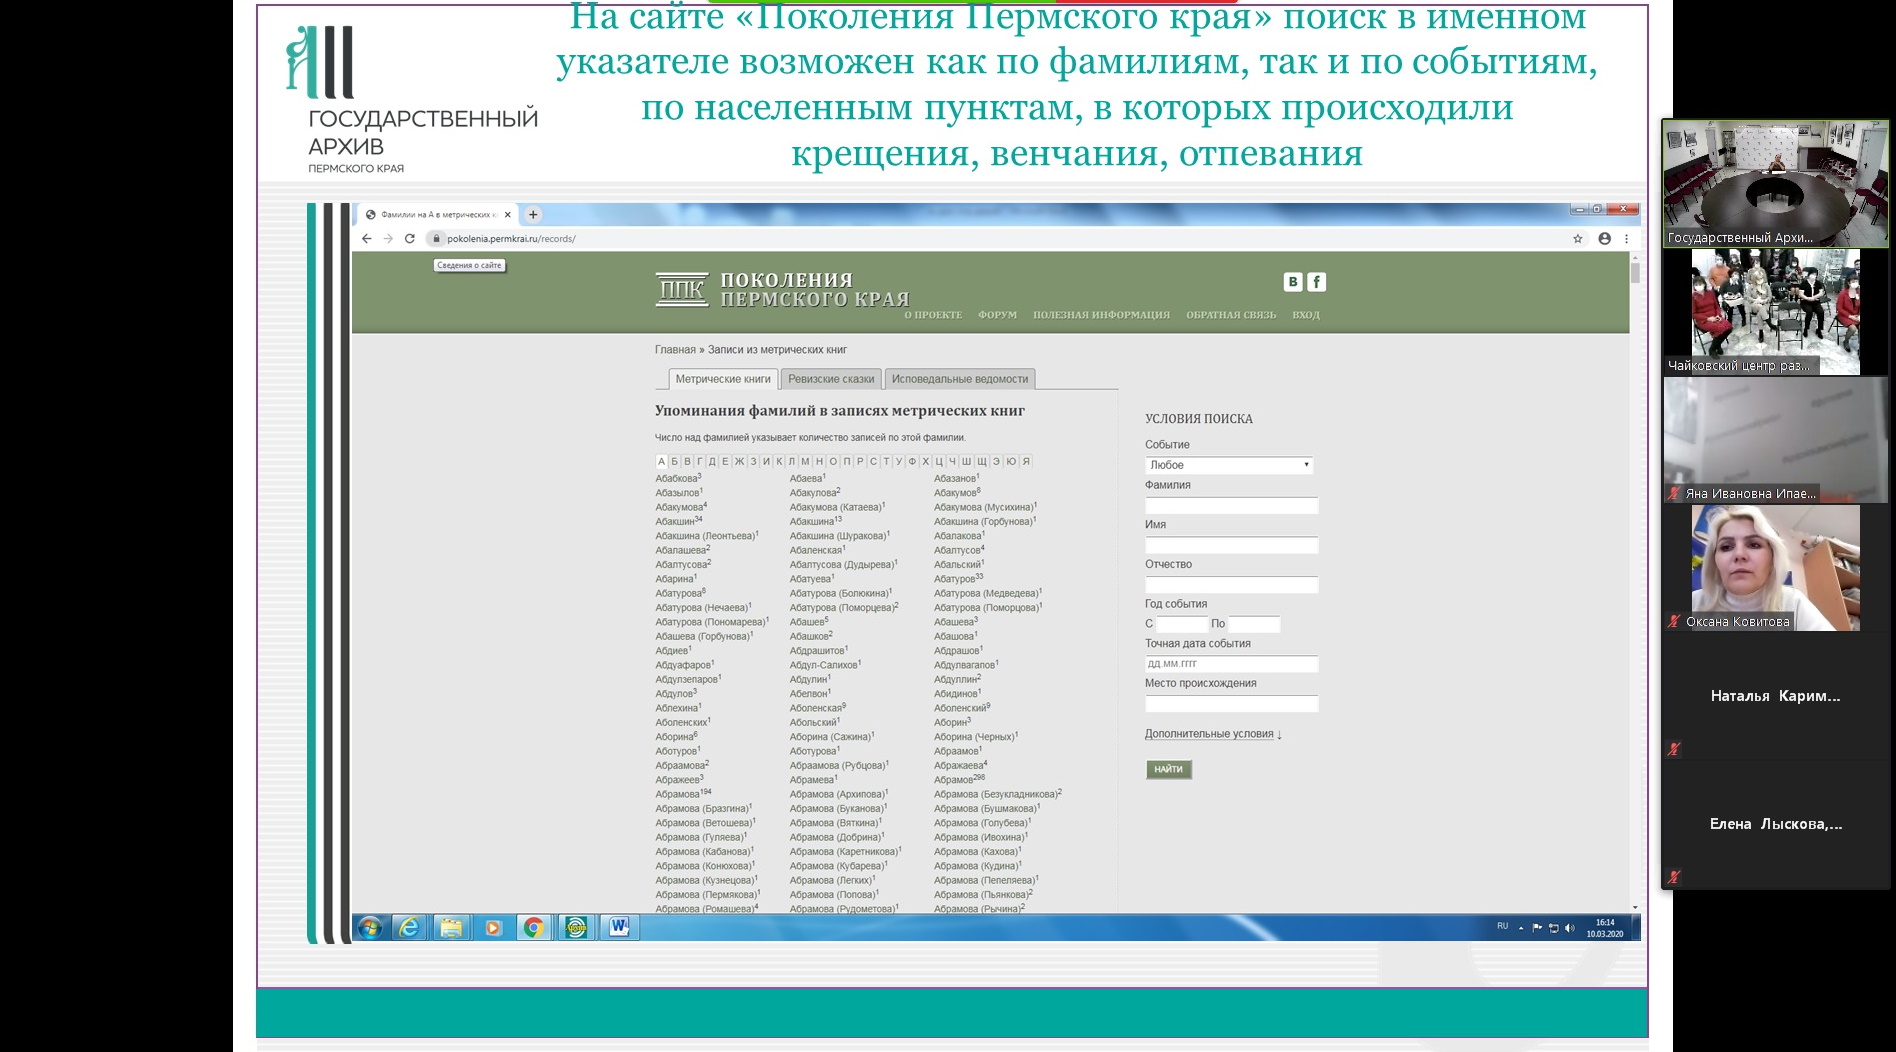This screenshot has height=1052, width=1896.
Task: Open Microsoft Word from the taskbar
Action: pos(618,928)
